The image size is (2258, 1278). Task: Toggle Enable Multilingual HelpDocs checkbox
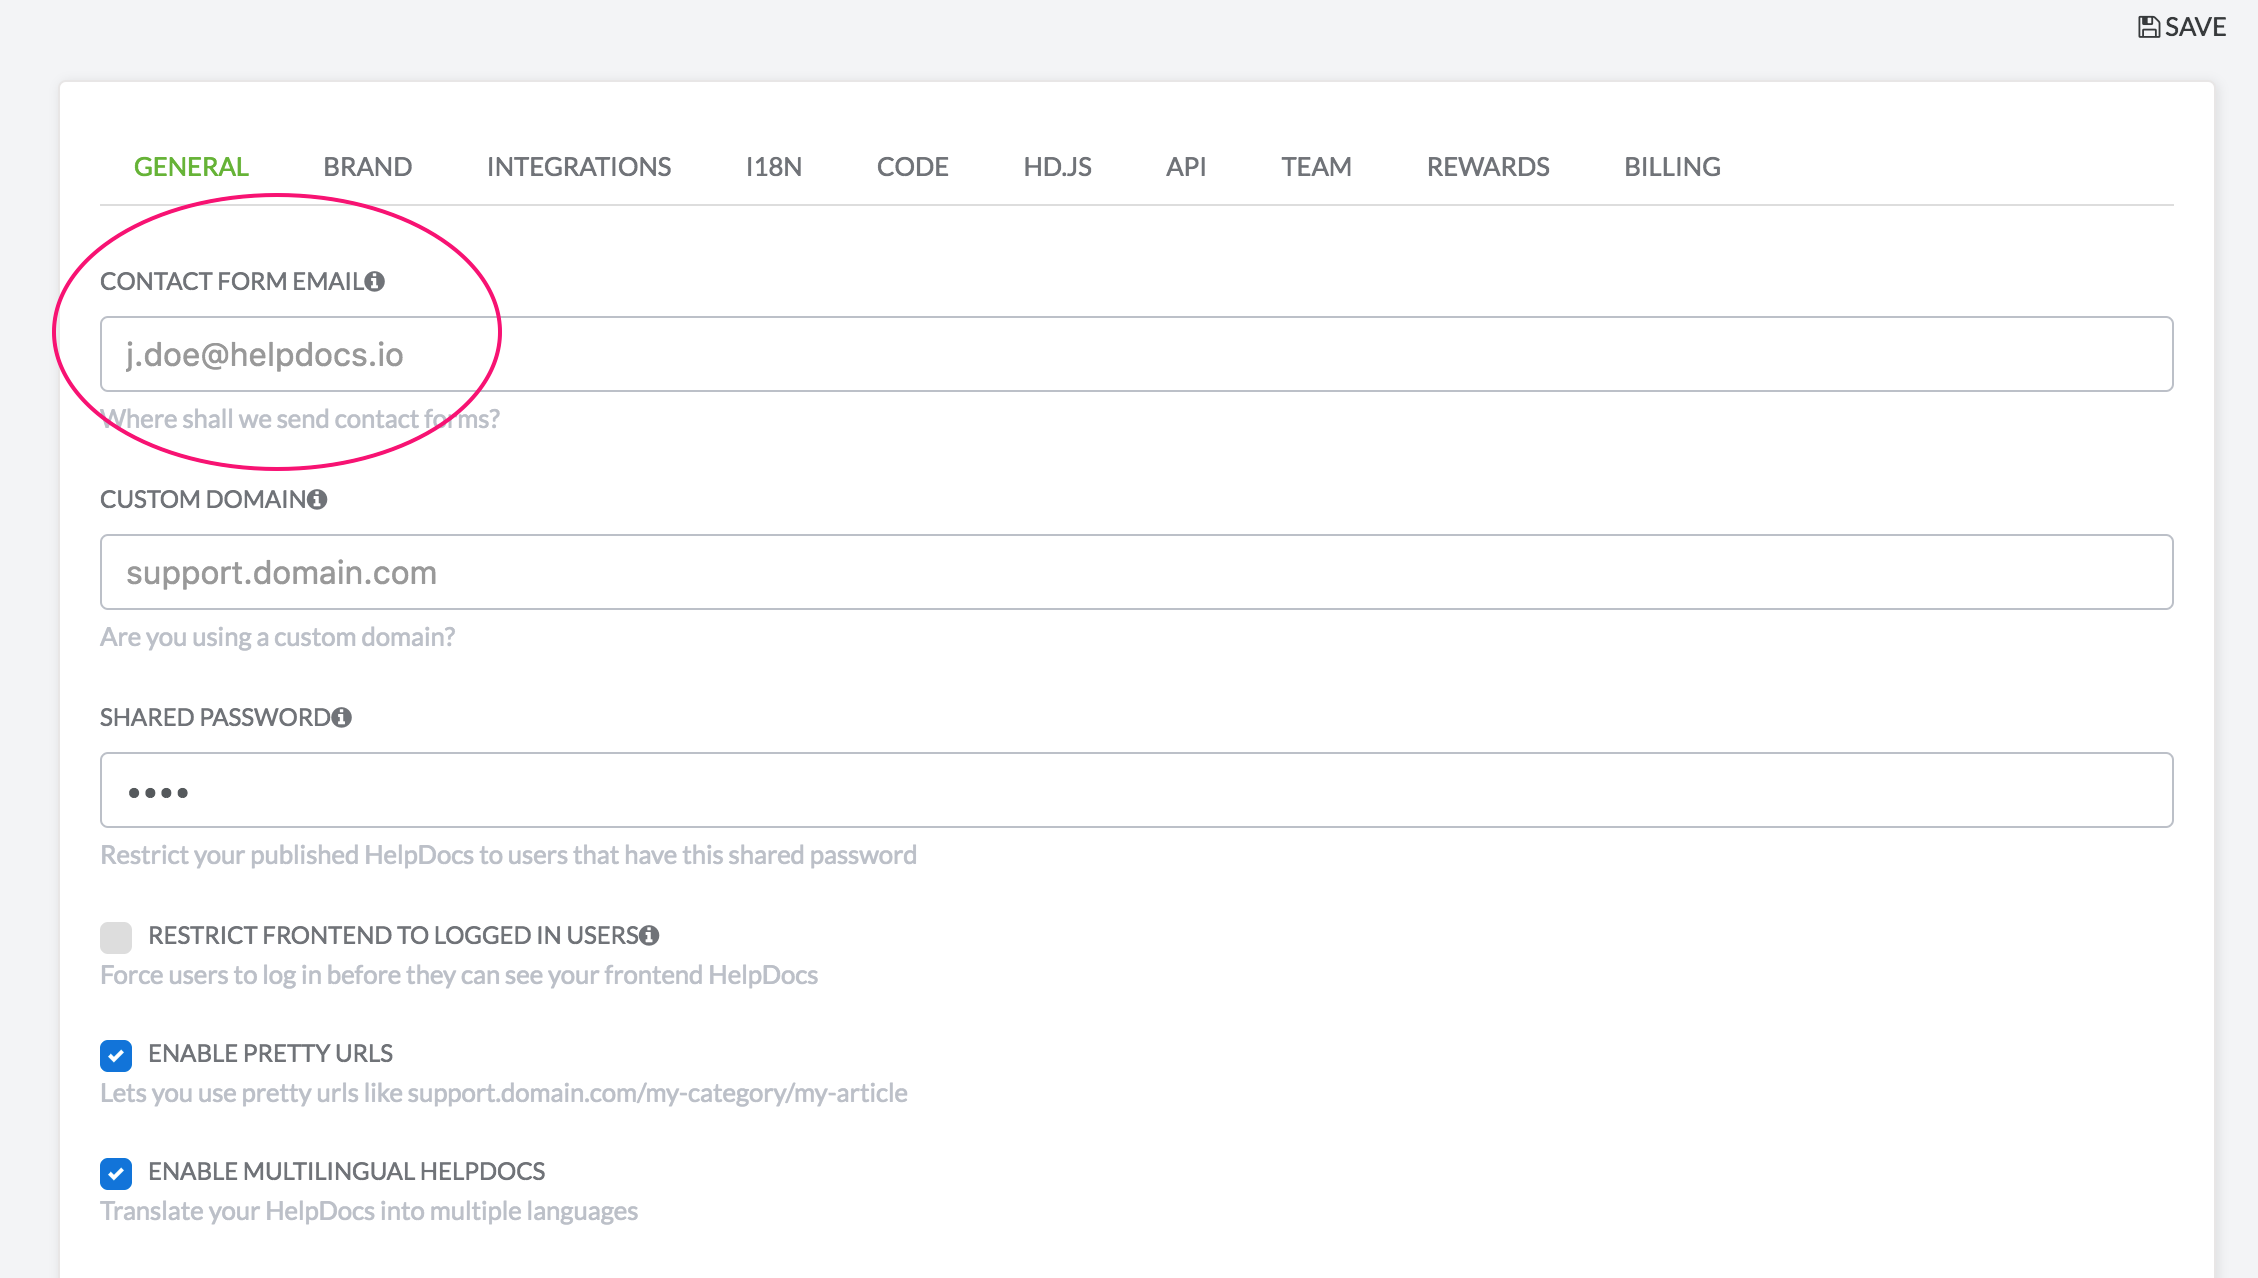(116, 1173)
